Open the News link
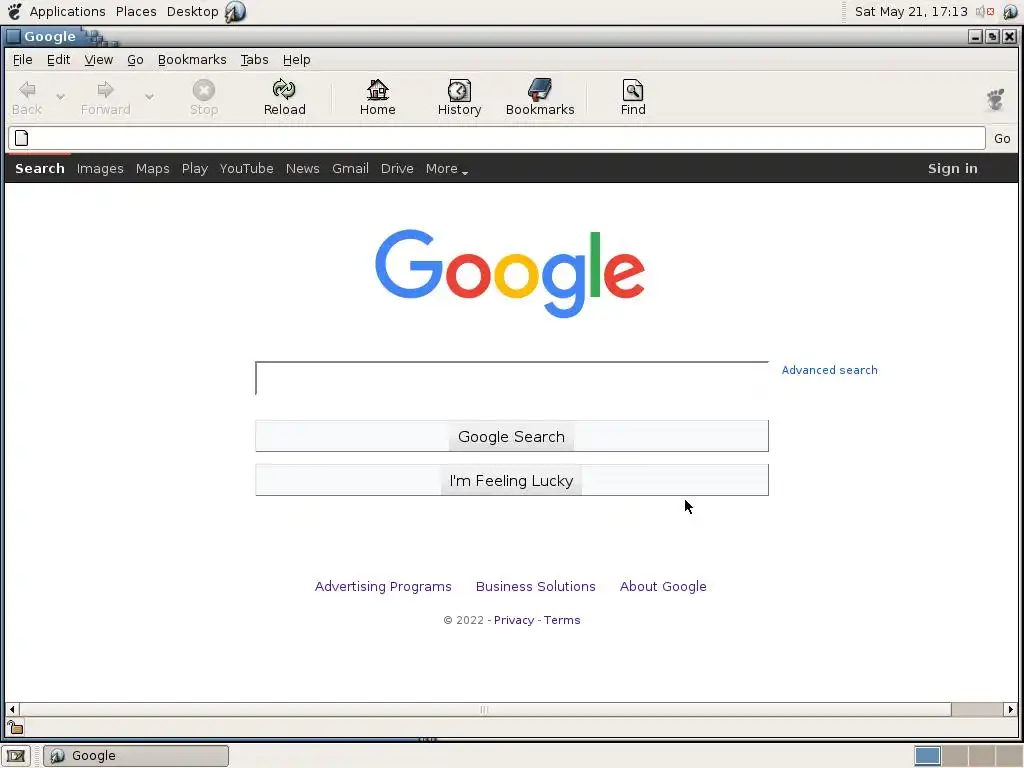The image size is (1024, 768). click(302, 168)
